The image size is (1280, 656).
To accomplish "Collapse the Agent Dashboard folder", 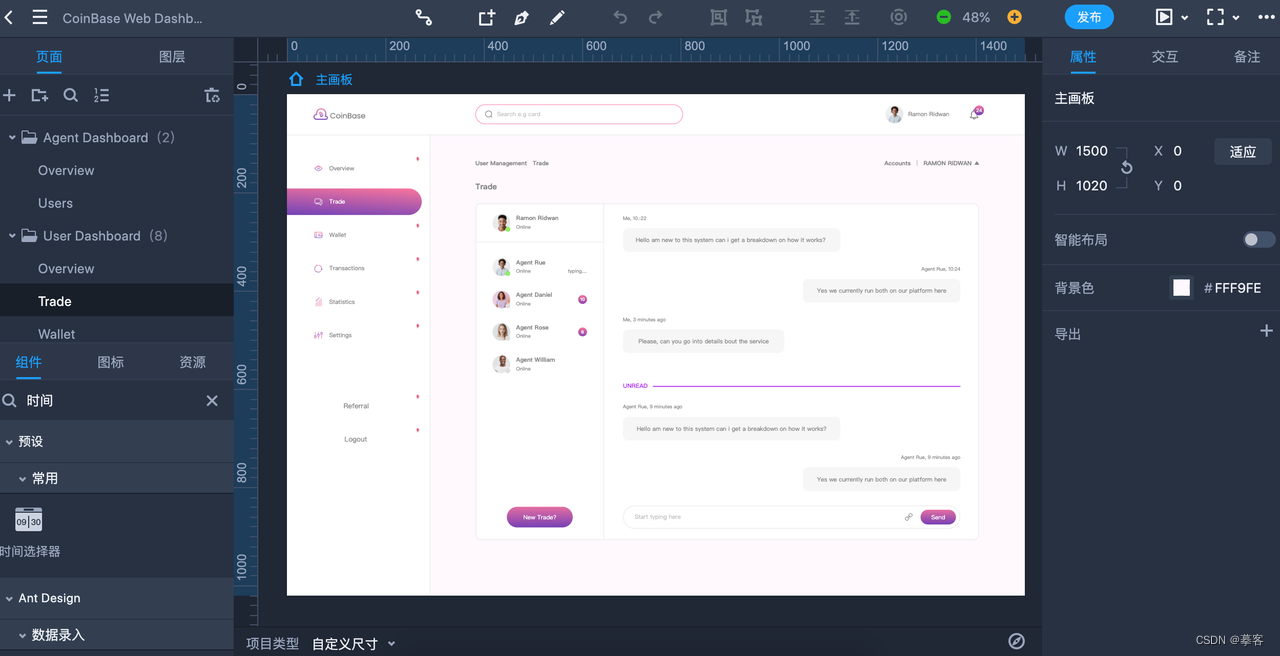I will coord(12,137).
